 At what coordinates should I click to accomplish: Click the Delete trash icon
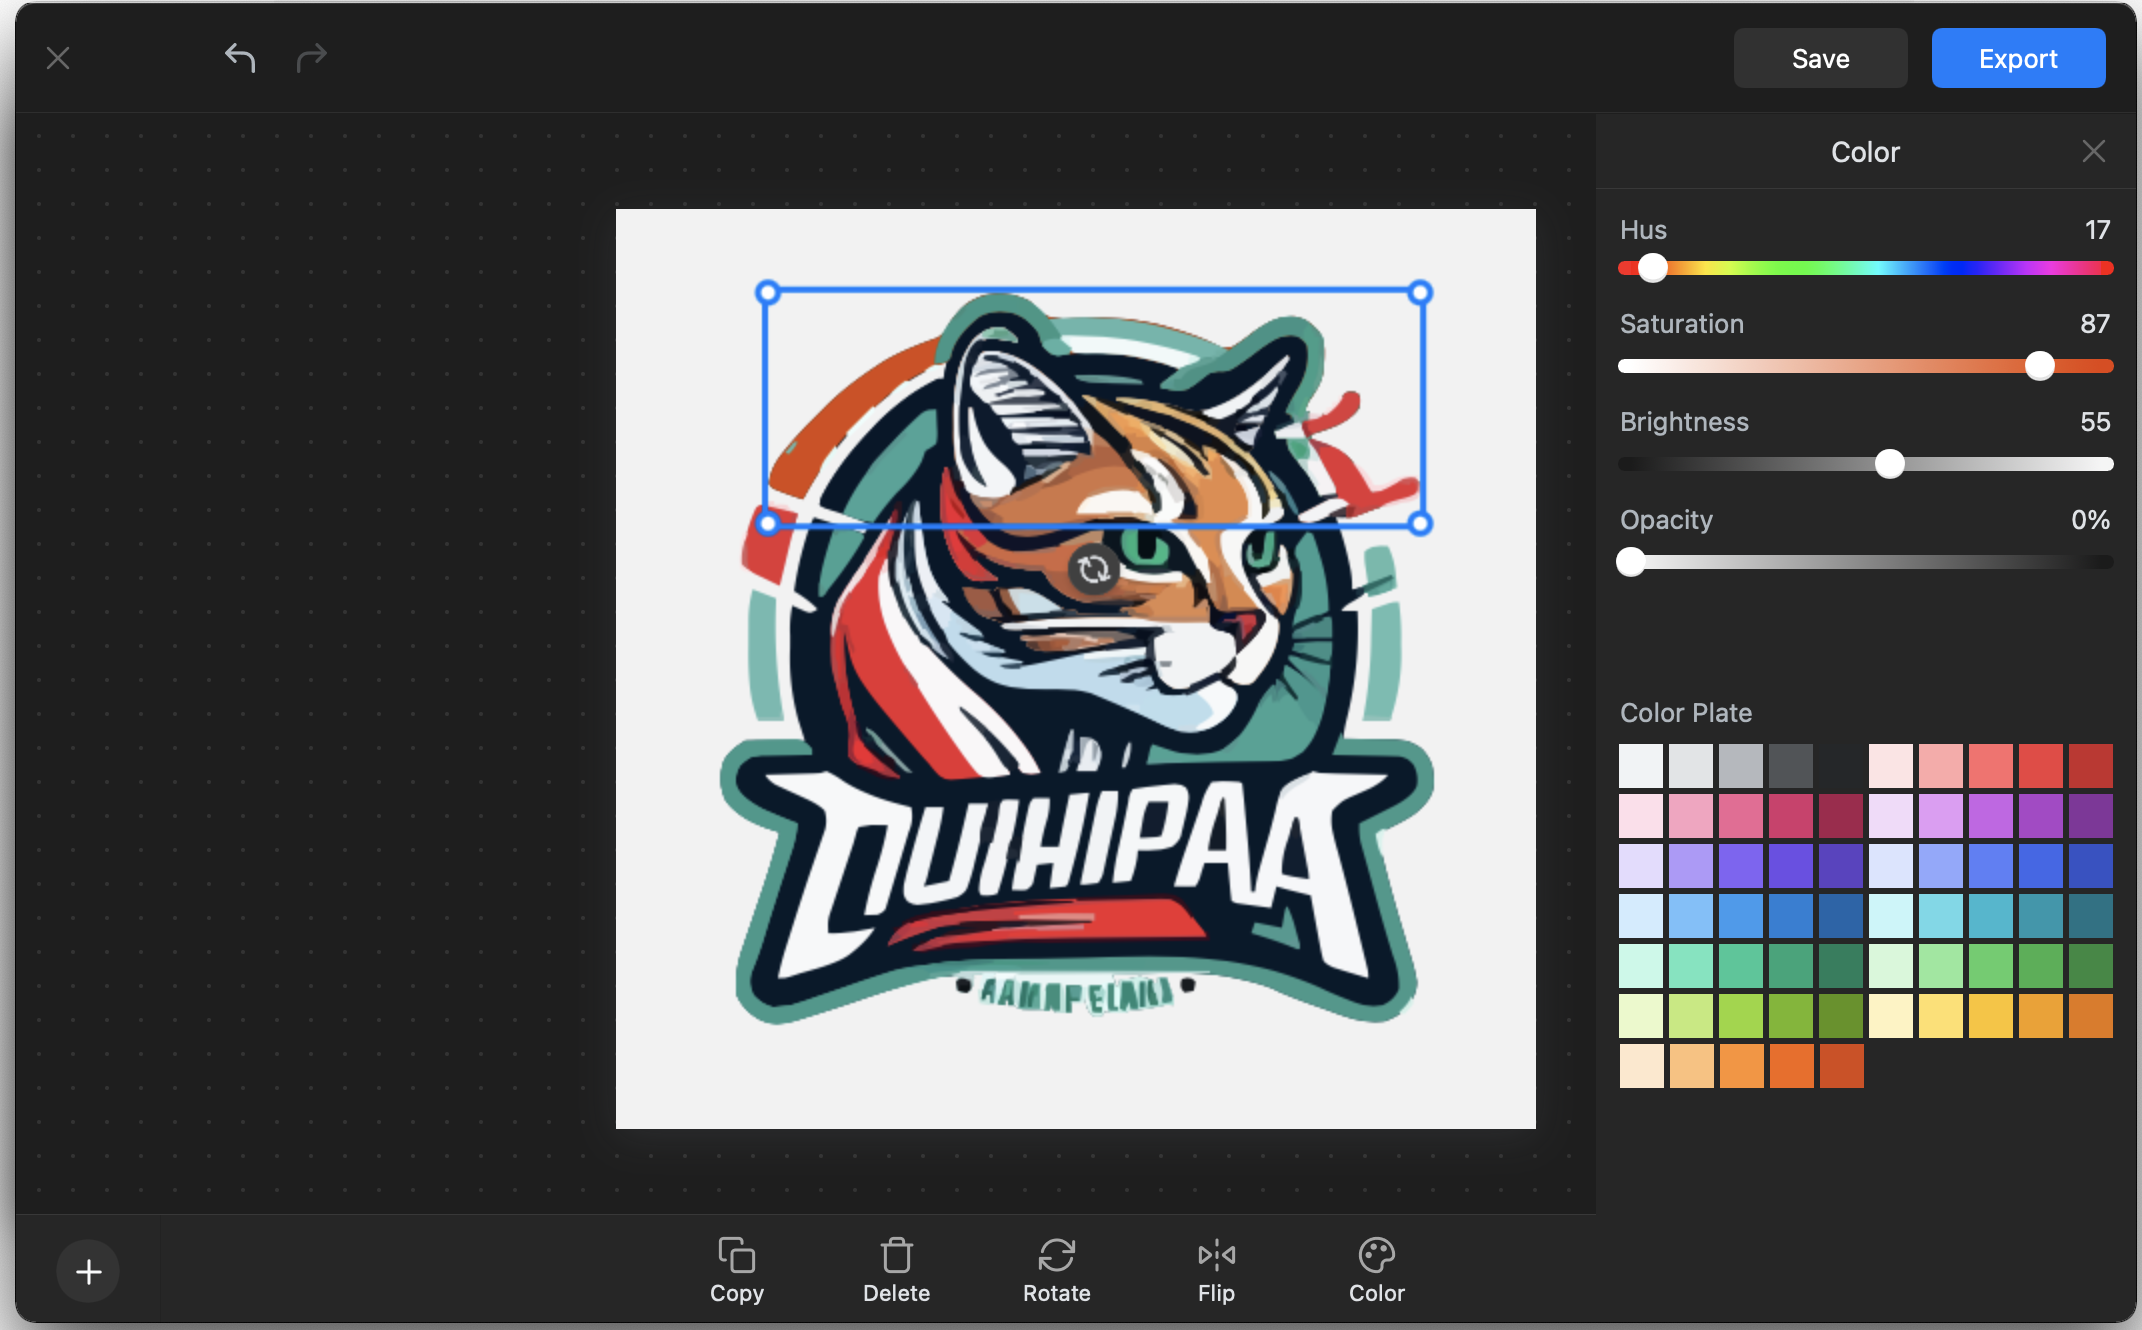pos(896,1254)
